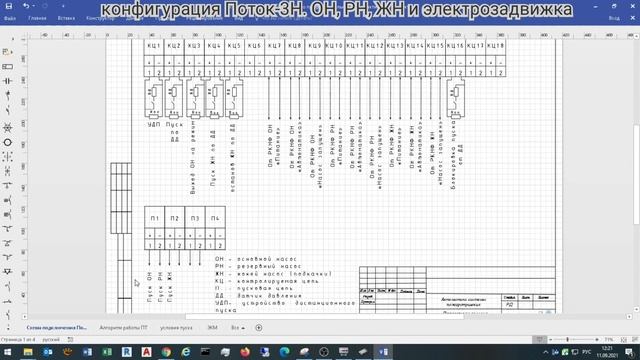Select the КЦ16 terminal block
Image resolution: width=640 pixels, height=360 pixels.
pyautogui.click(x=455, y=58)
